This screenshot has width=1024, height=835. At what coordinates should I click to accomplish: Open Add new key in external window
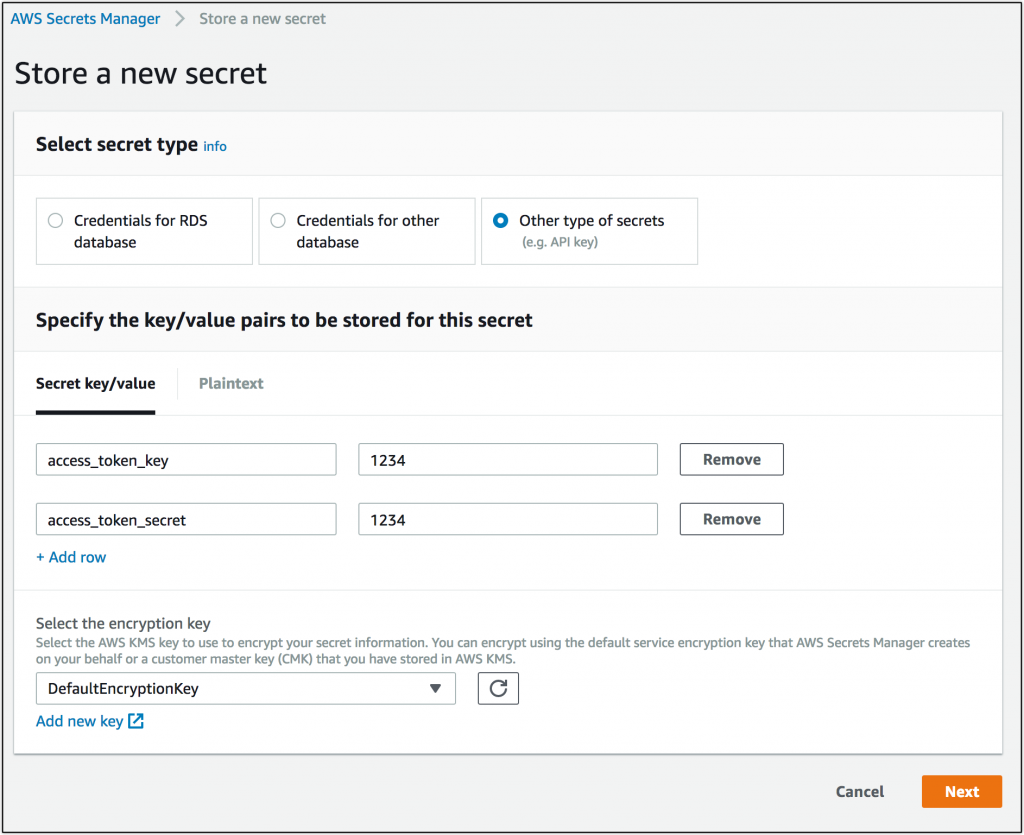(x=137, y=720)
